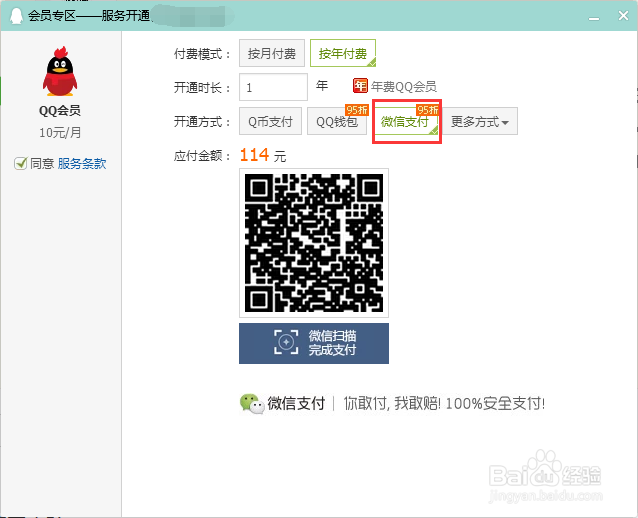Toggle the 同意 agreement checkbox
638x518 pixels.
point(20,164)
